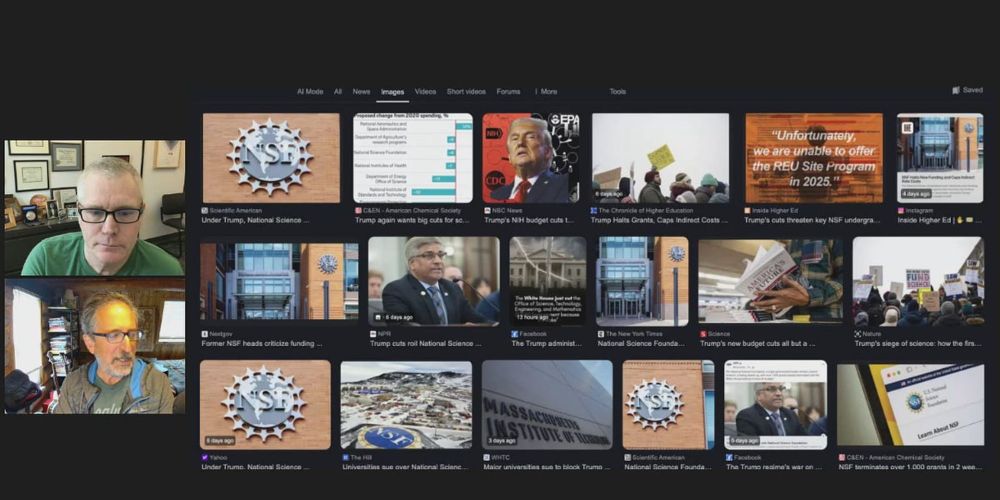Open the Saved images collection
The width and height of the screenshot is (1000, 500).
967,91
